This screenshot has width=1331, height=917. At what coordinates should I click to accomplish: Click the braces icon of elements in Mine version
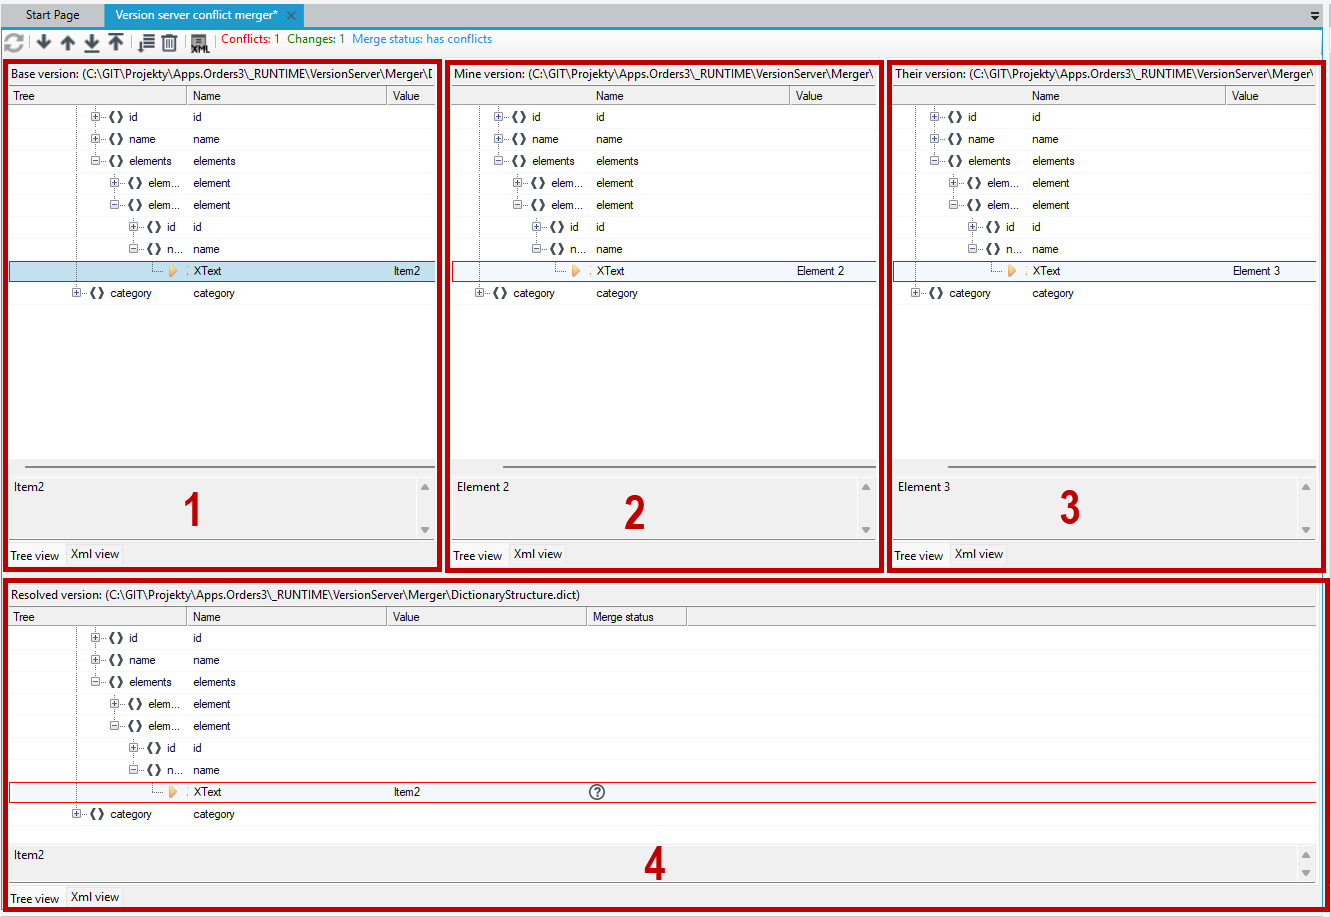click(x=519, y=161)
